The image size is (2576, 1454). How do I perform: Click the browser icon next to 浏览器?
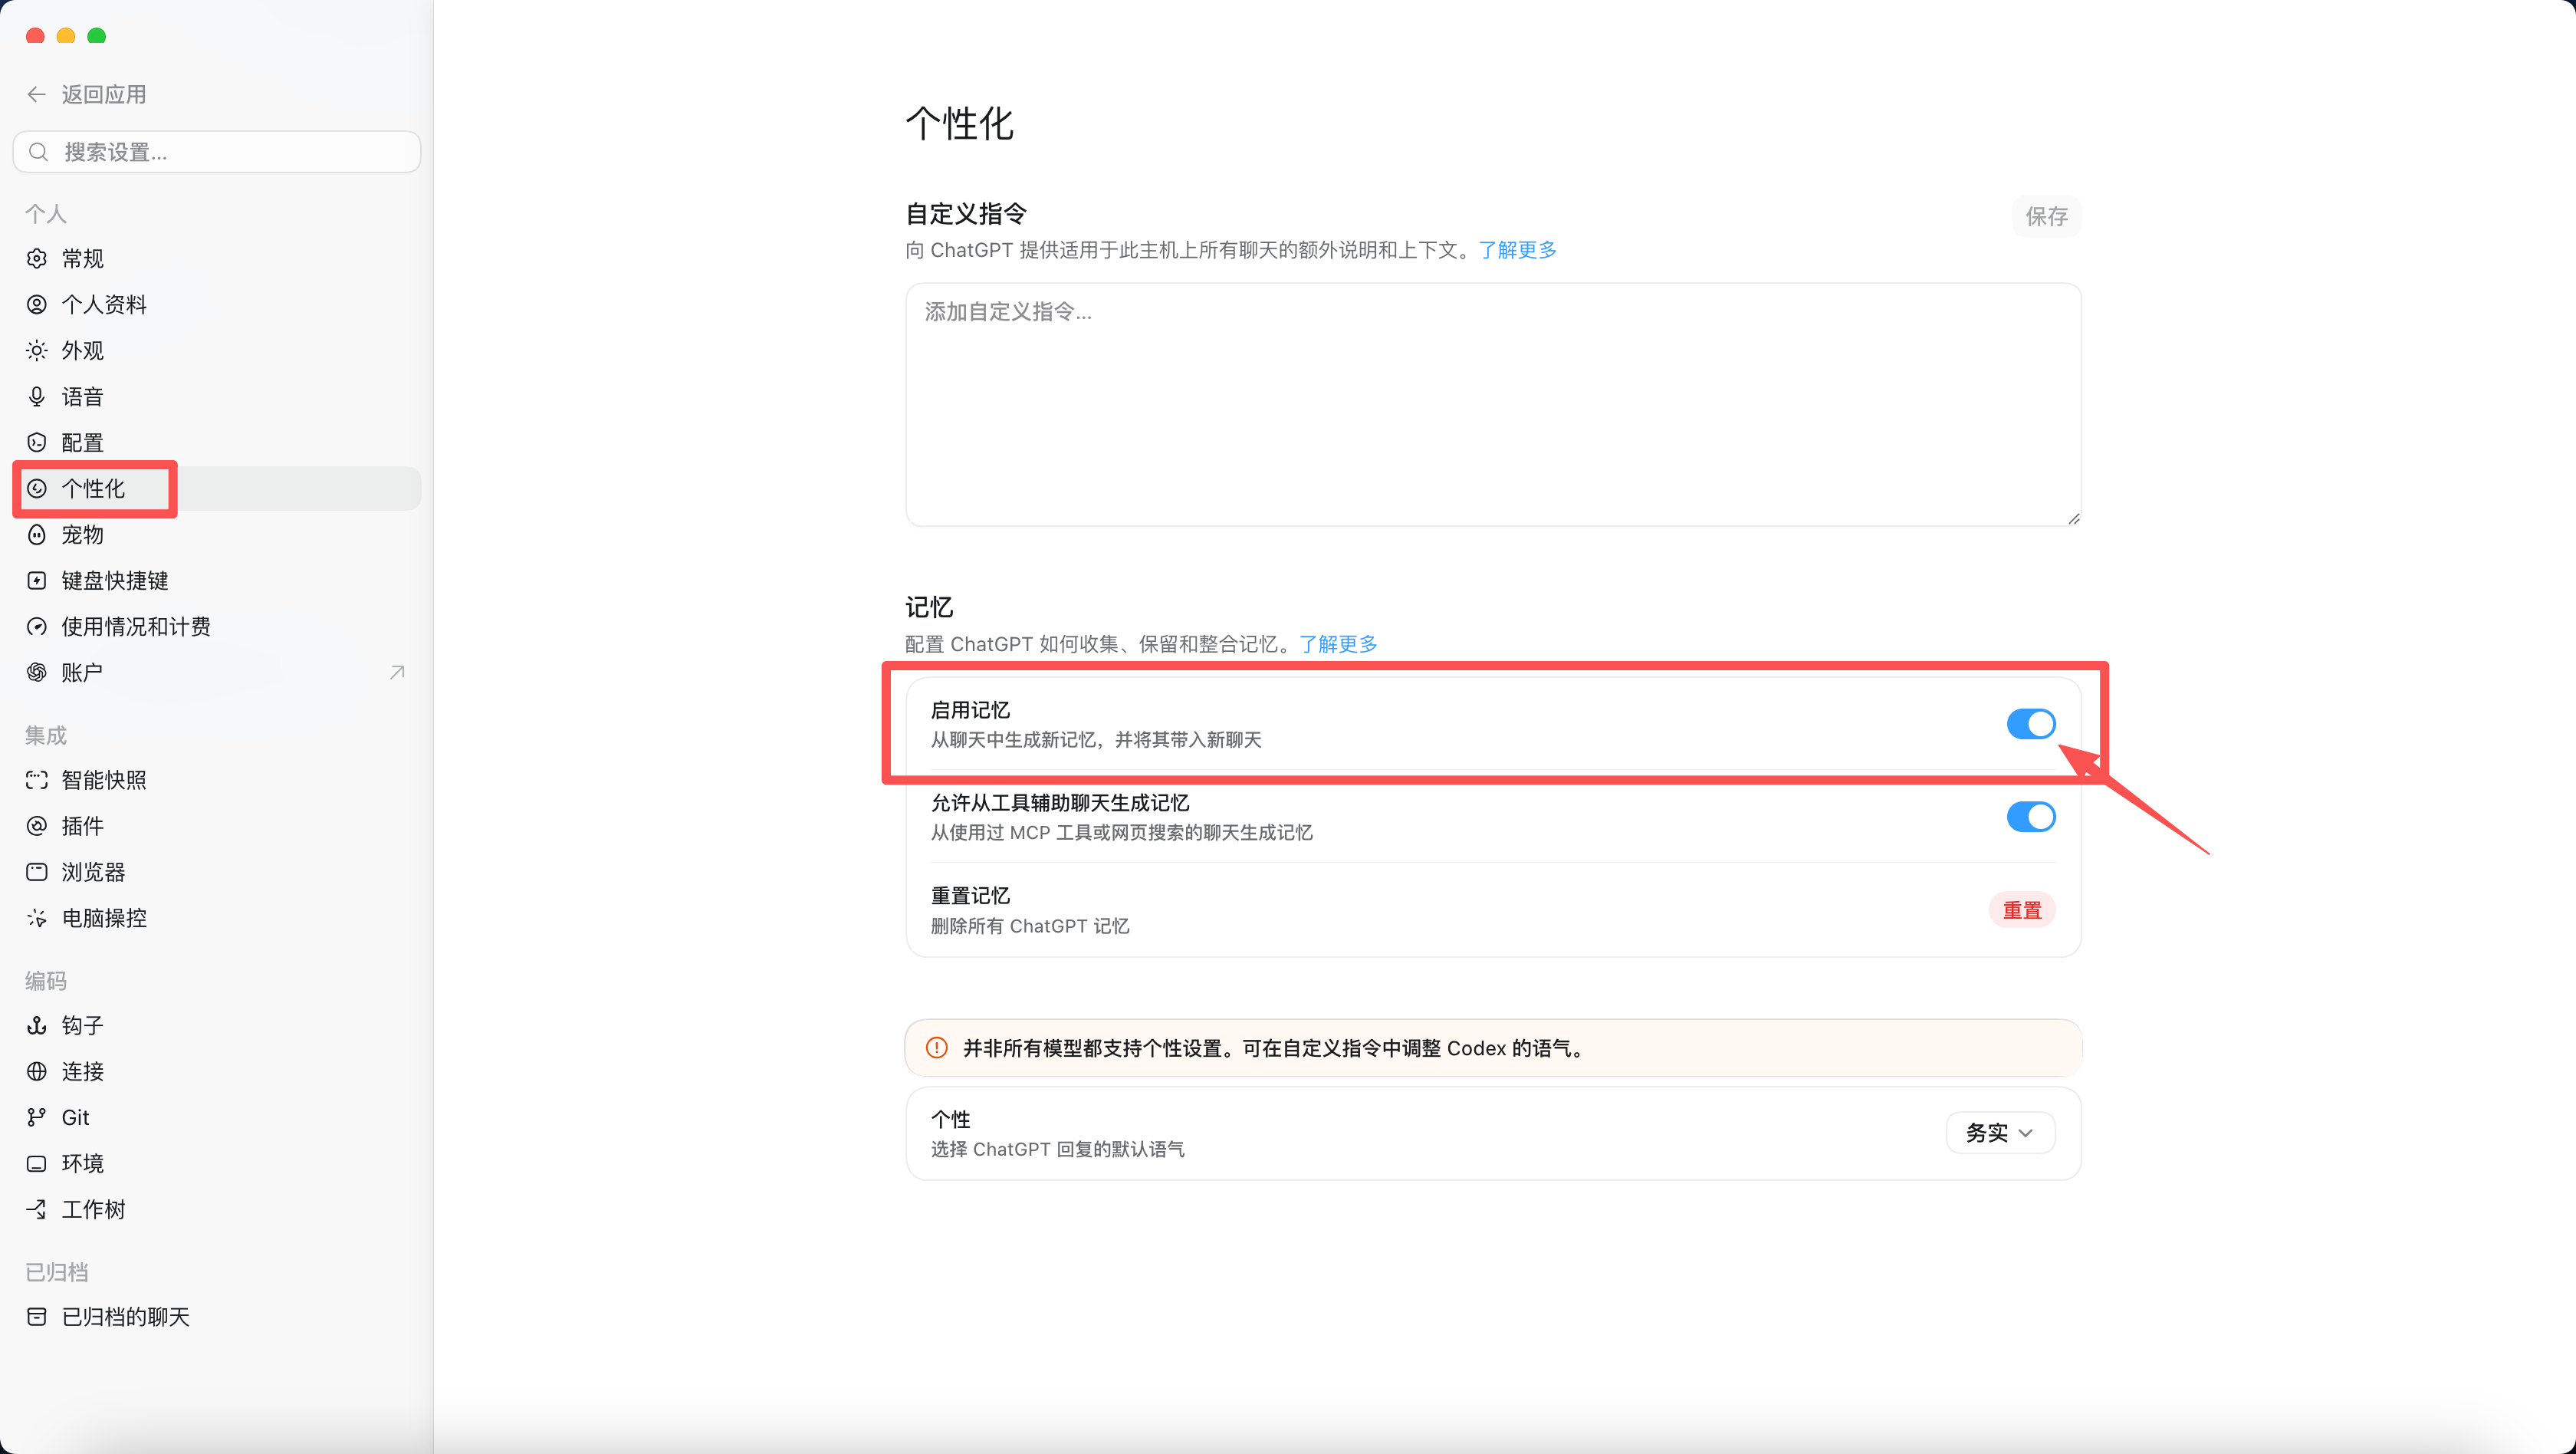coord(37,872)
